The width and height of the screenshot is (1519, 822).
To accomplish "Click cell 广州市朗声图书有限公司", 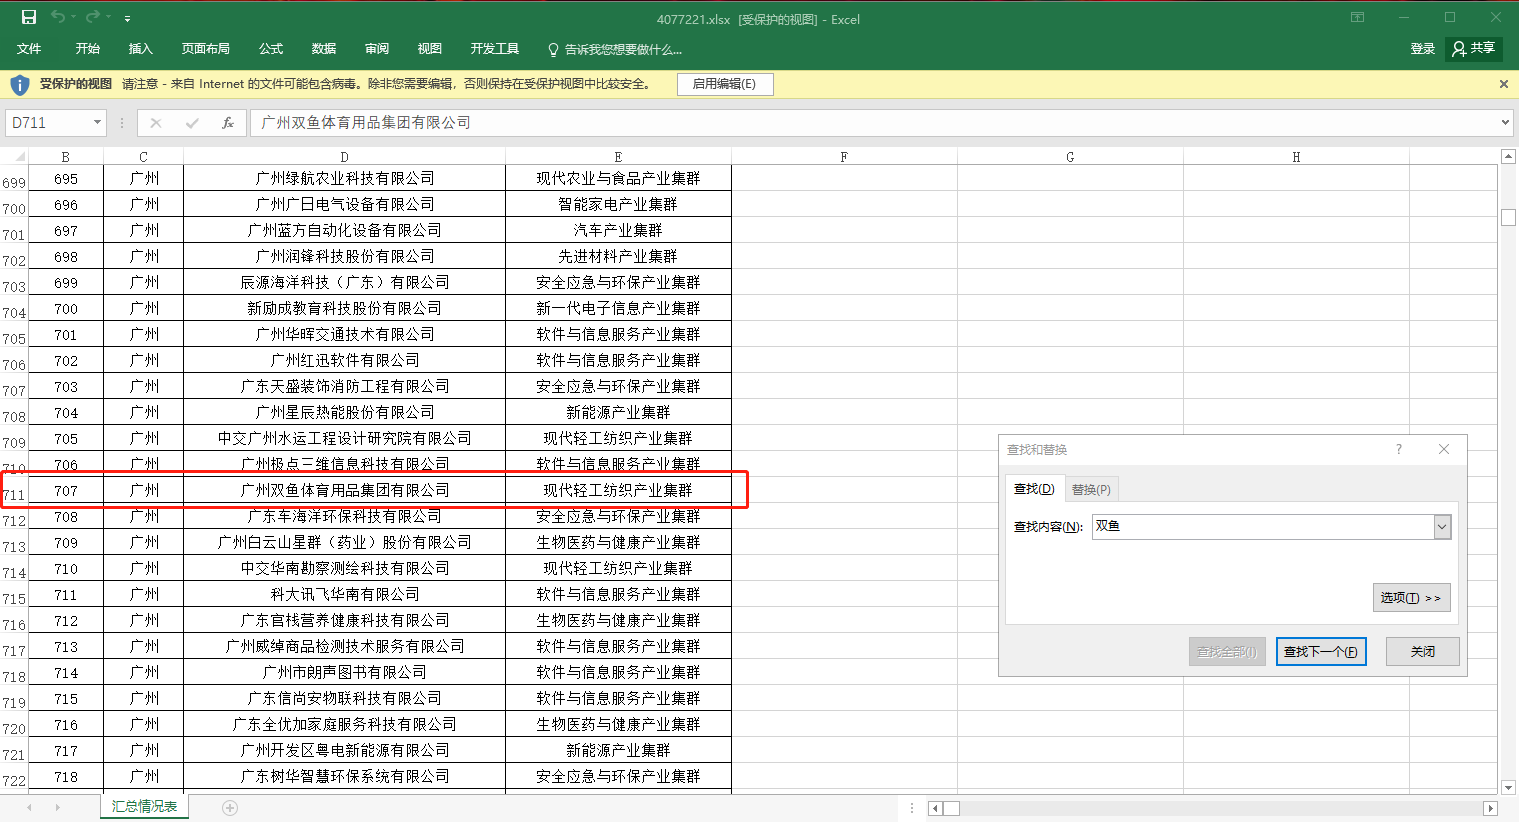I will 344,672.
